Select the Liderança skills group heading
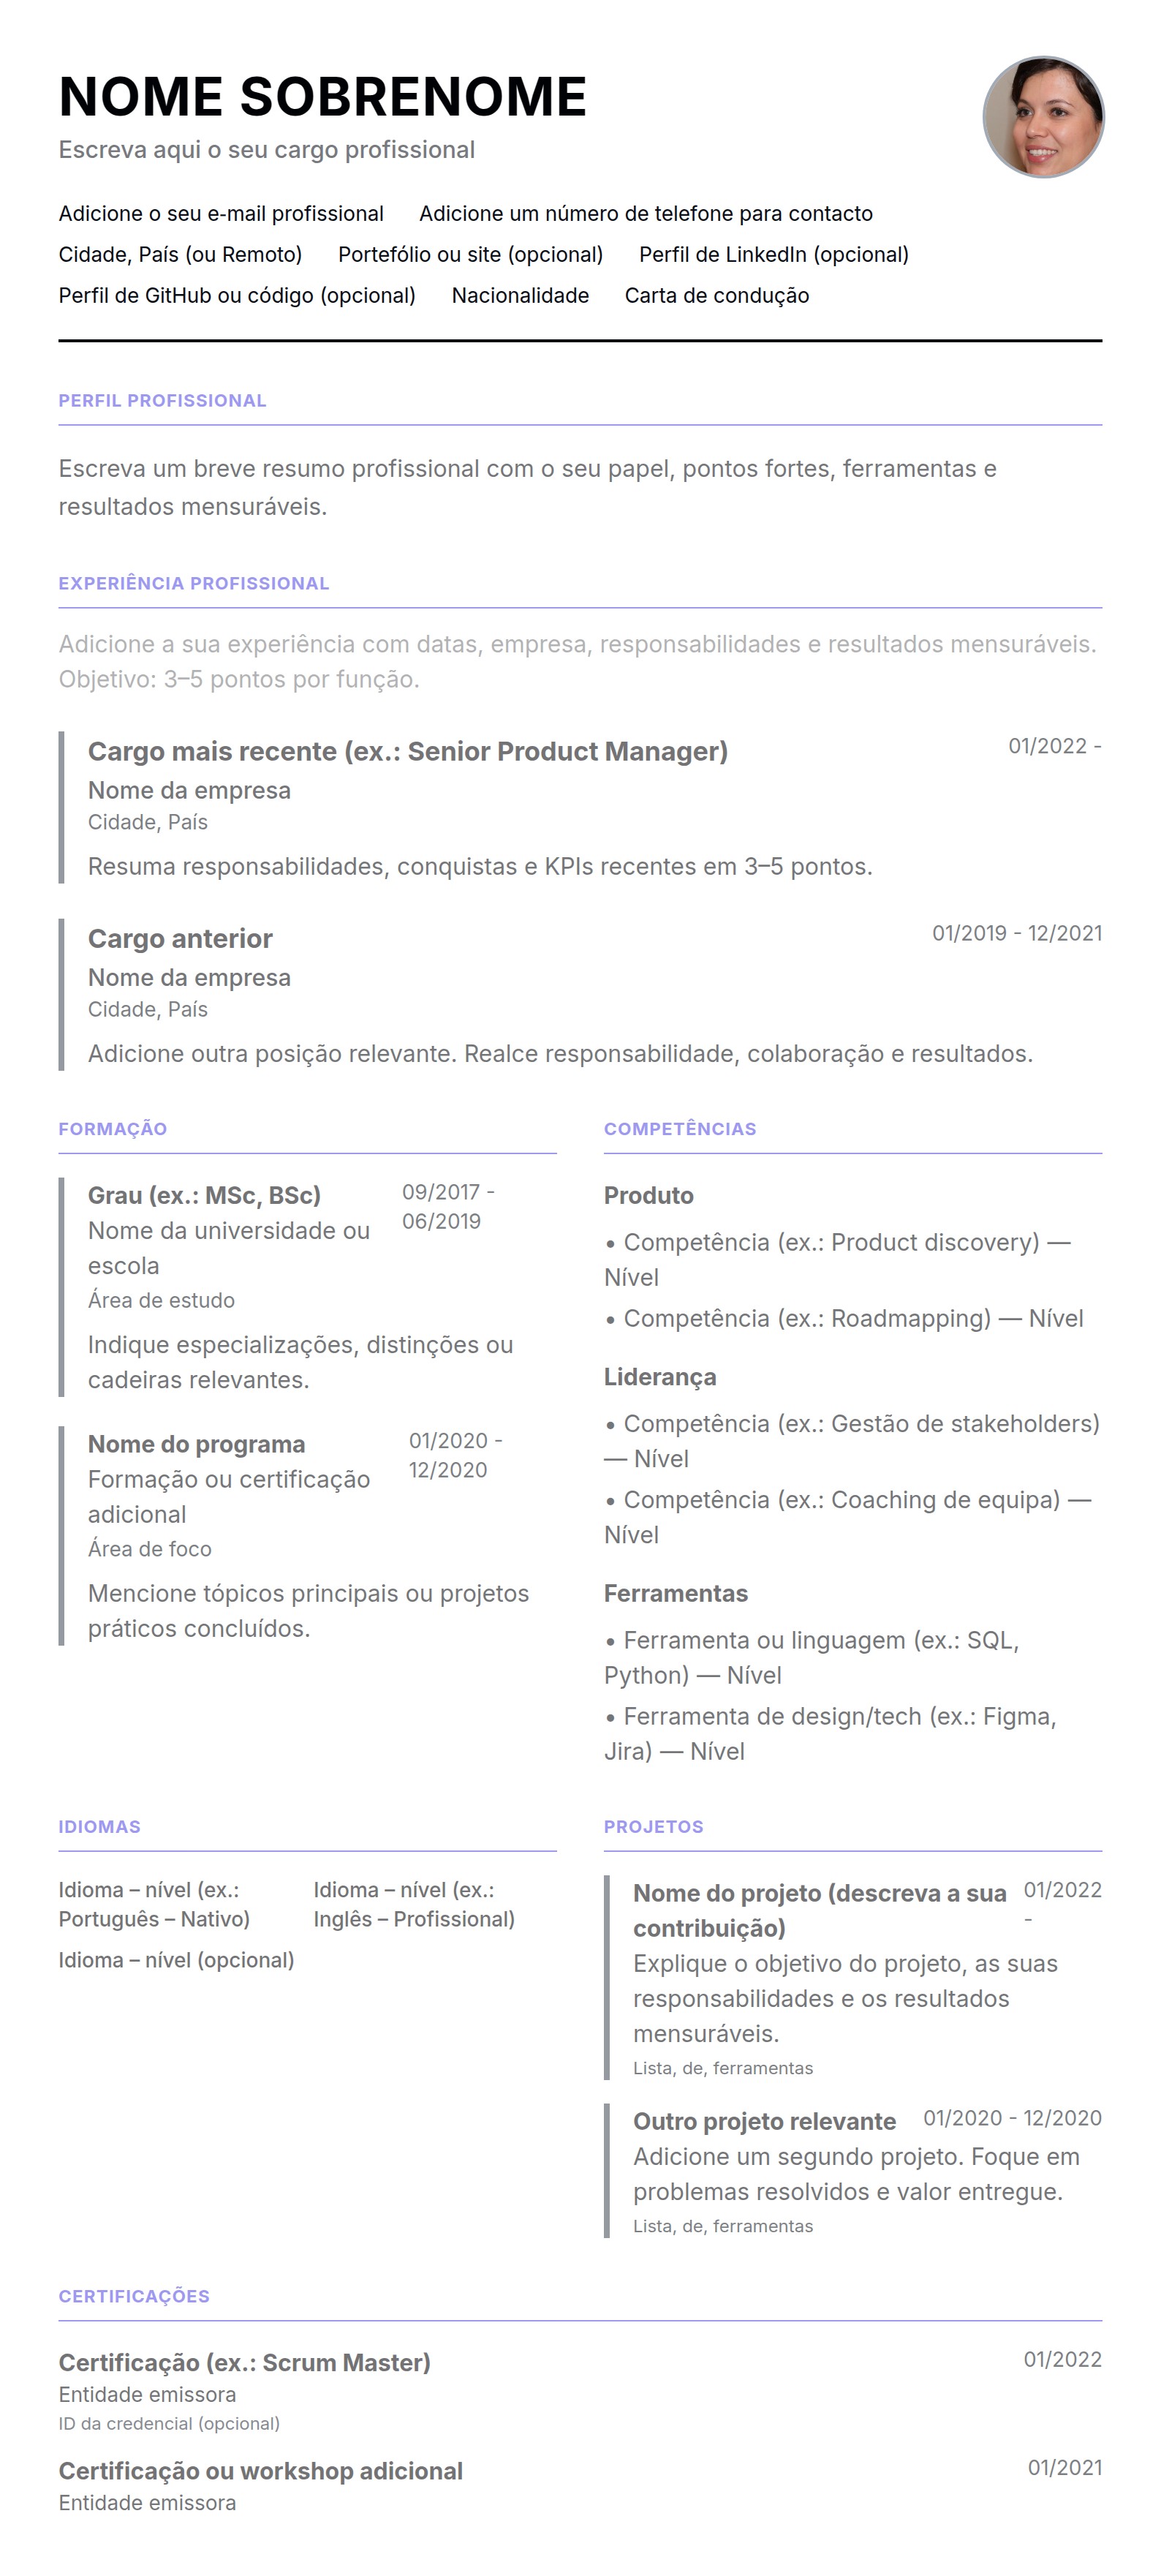 (659, 1378)
